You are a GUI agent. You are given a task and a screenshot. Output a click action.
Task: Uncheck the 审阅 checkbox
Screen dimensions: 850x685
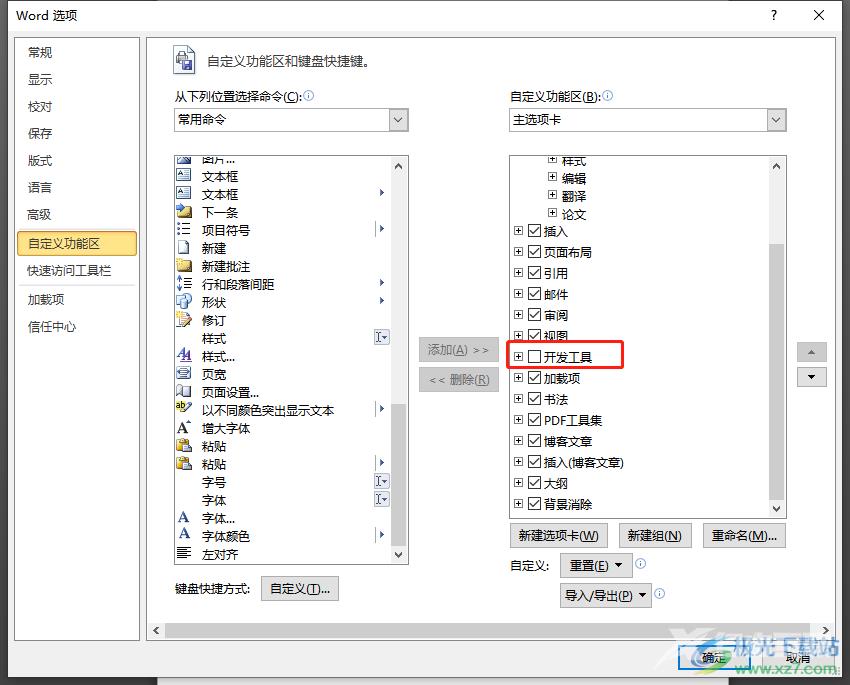535,314
